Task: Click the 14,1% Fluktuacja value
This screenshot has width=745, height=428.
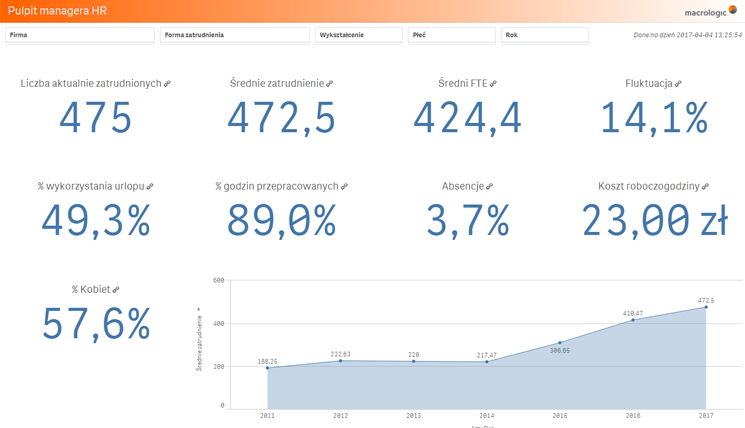Action: coord(653,119)
